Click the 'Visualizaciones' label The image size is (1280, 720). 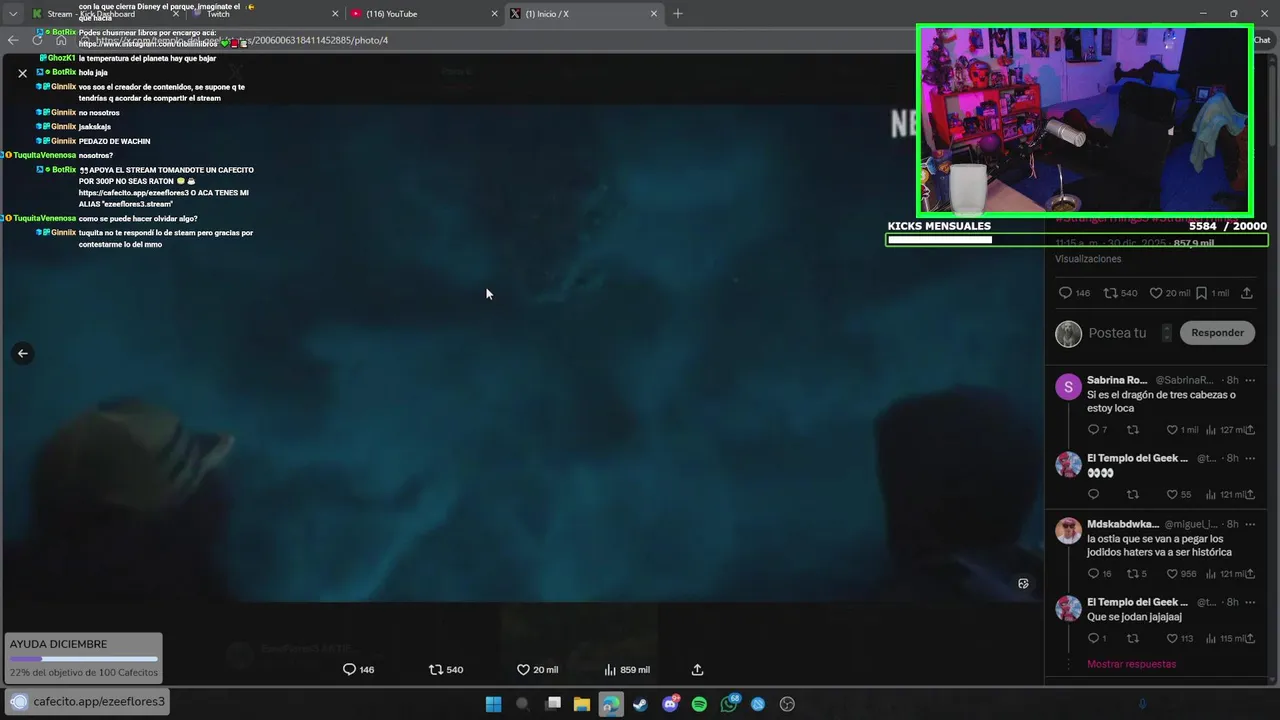(1088, 259)
